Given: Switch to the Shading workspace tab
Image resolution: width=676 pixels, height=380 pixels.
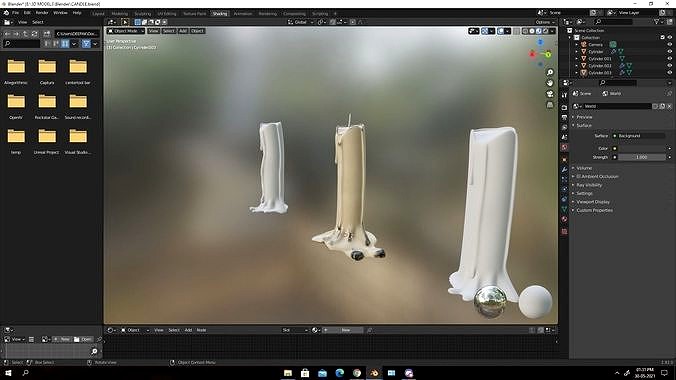Looking at the screenshot, I should coord(219,14).
